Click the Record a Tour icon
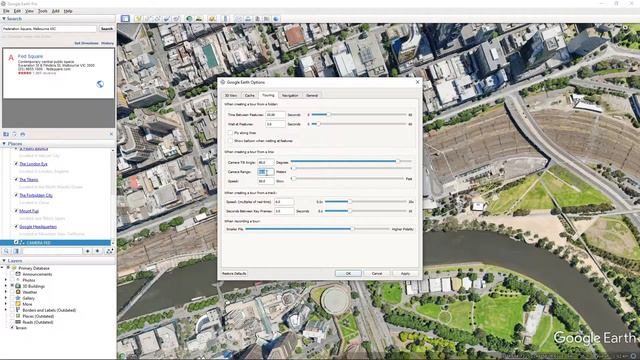This screenshot has width=640, height=360. (x=176, y=19)
